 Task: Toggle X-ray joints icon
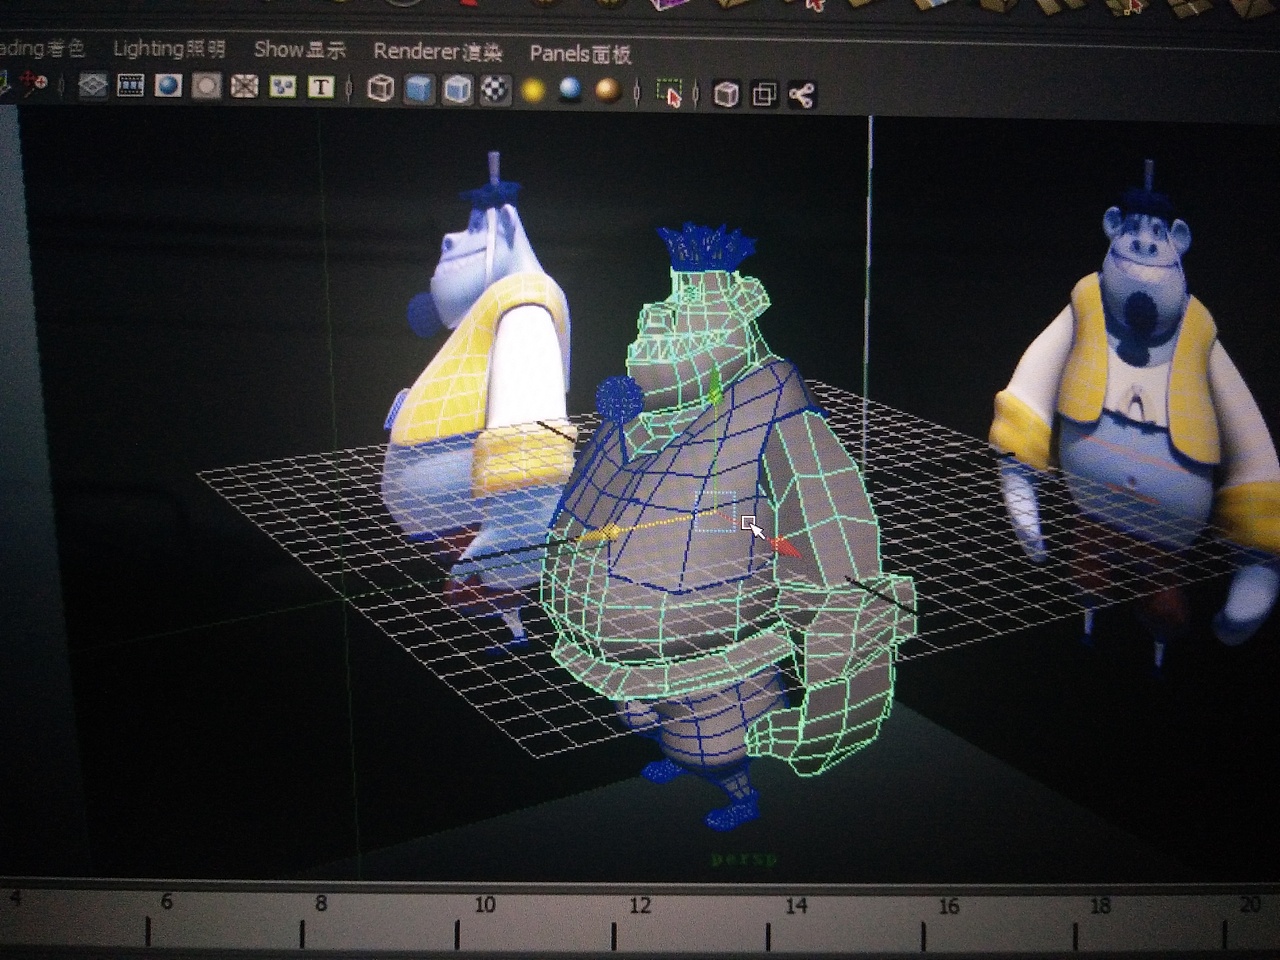click(801, 96)
